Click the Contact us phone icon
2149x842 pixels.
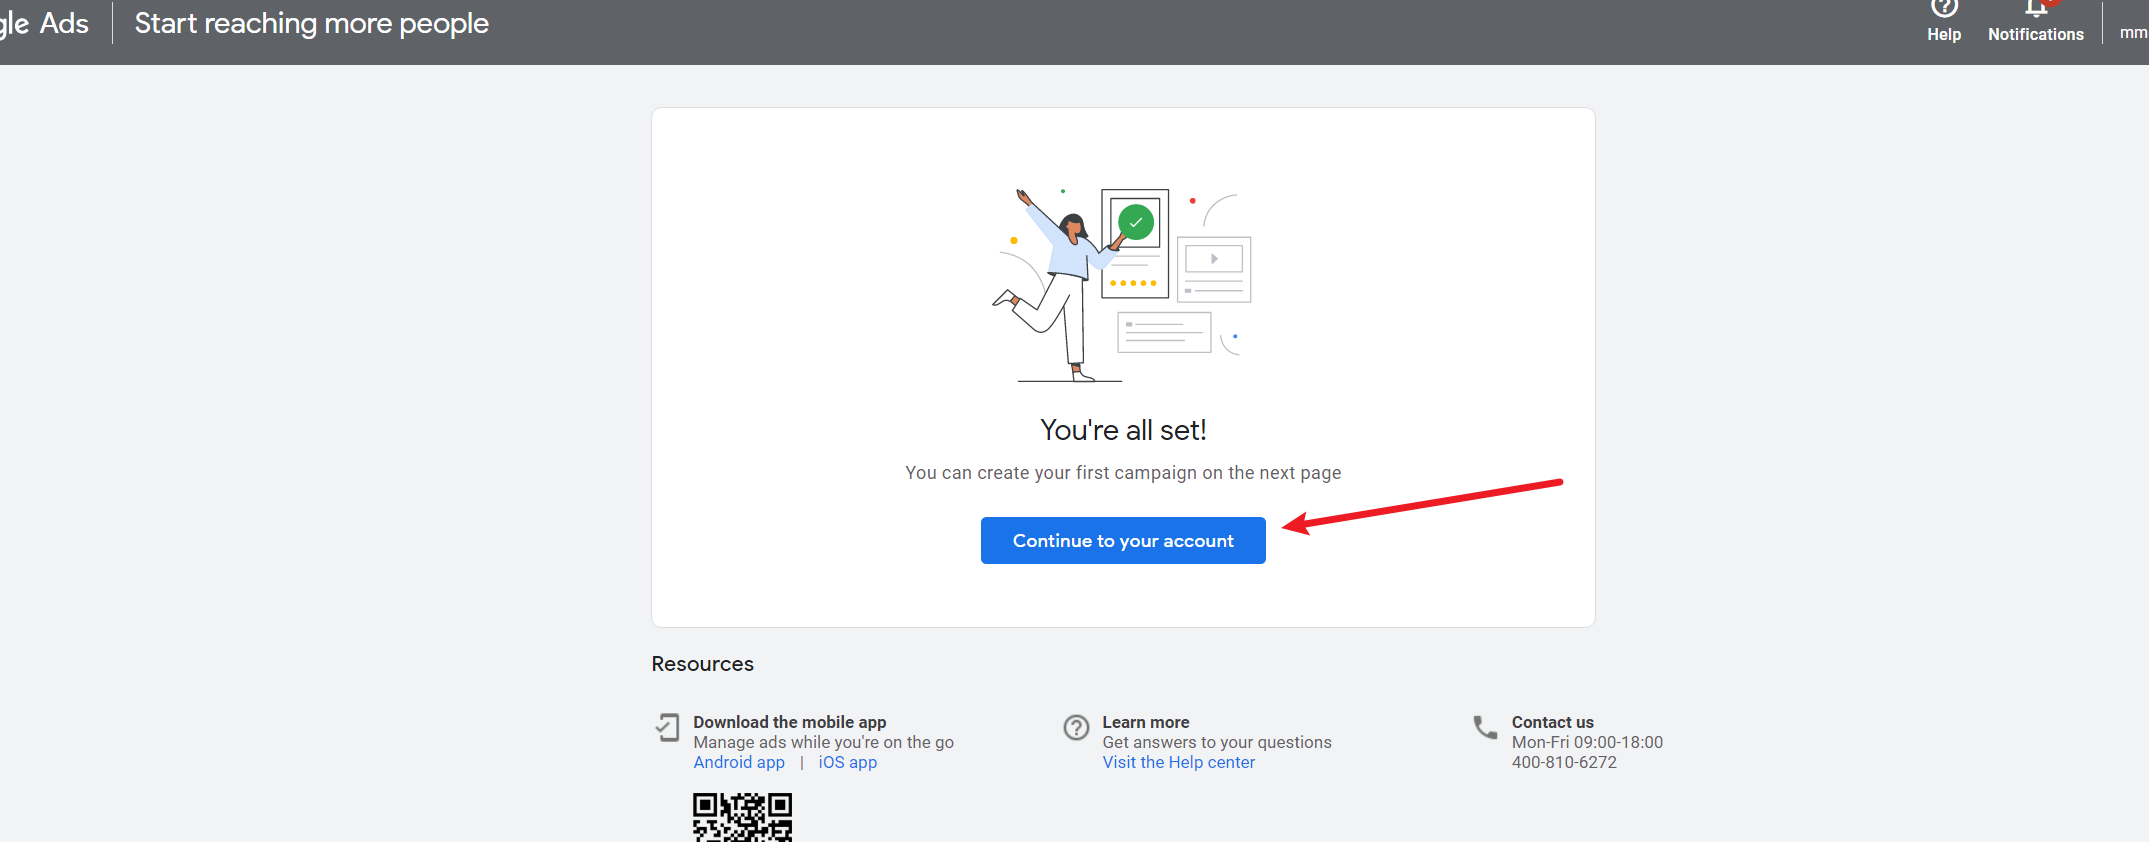coord(1485,727)
